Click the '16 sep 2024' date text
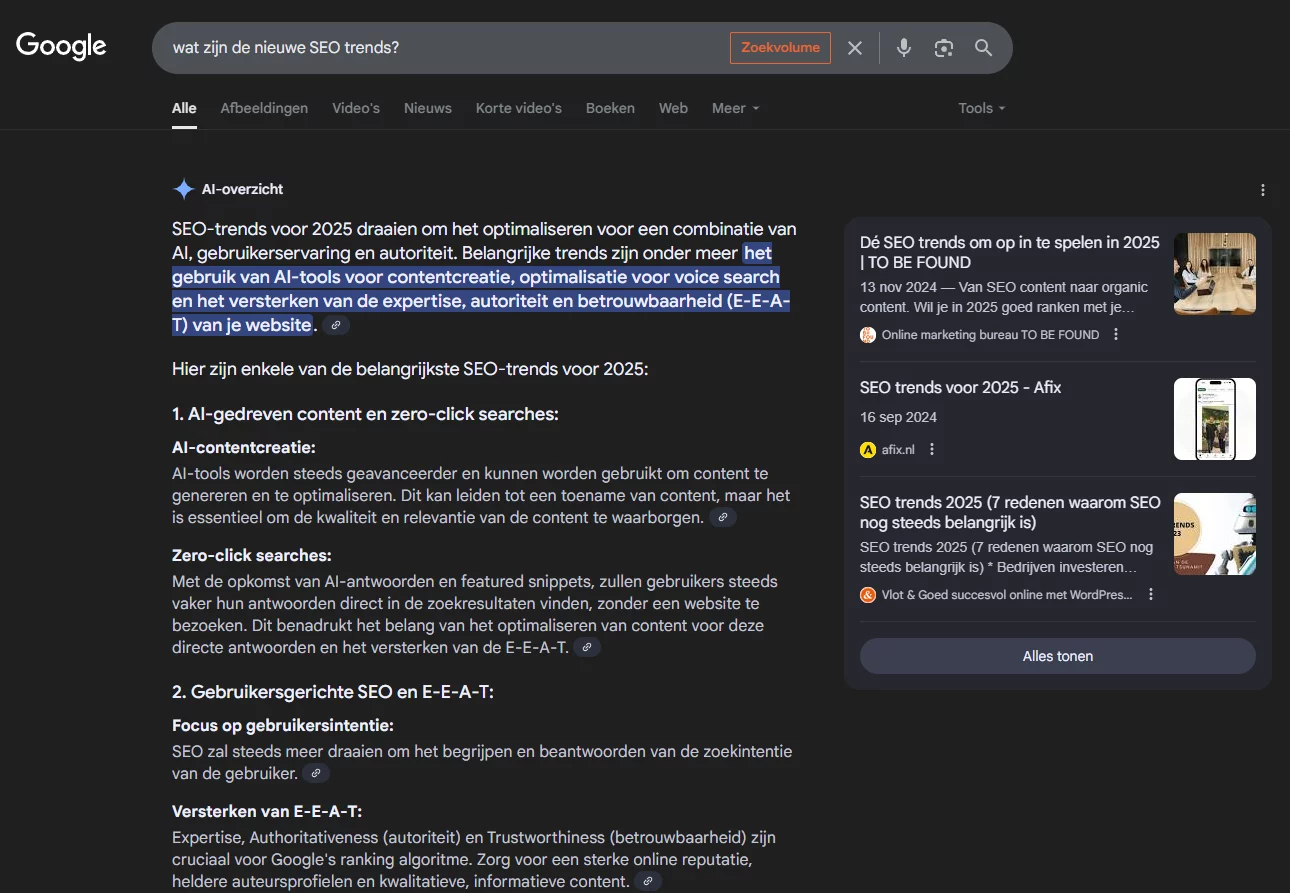 tap(898, 417)
